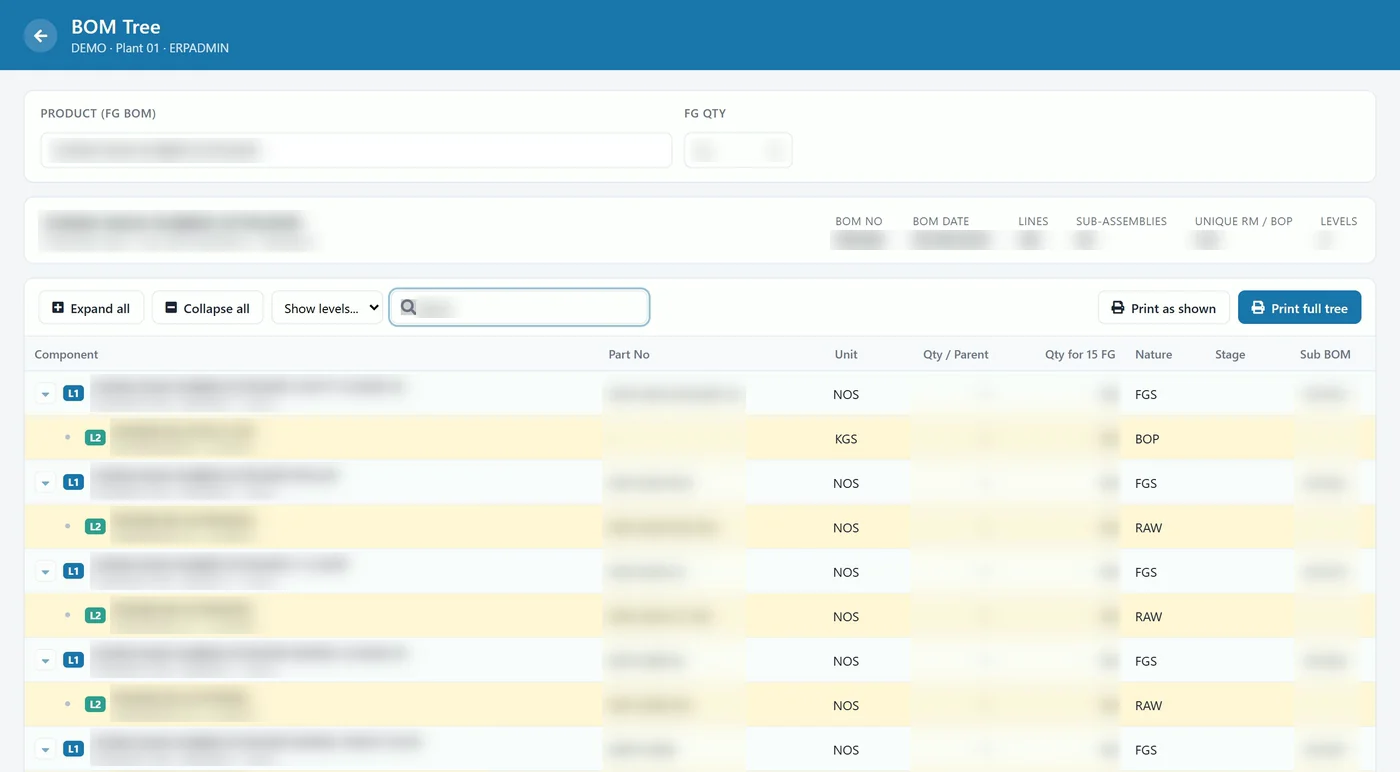The image size is (1400, 772).
Task: Collapse the L1 parent above the KGS row
Action: [x=45, y=394]
